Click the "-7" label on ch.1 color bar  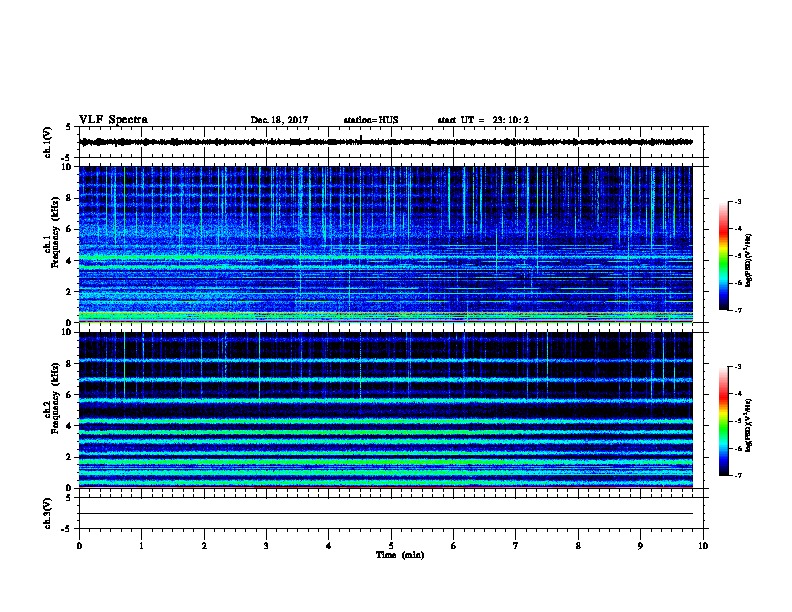(737, 310)
